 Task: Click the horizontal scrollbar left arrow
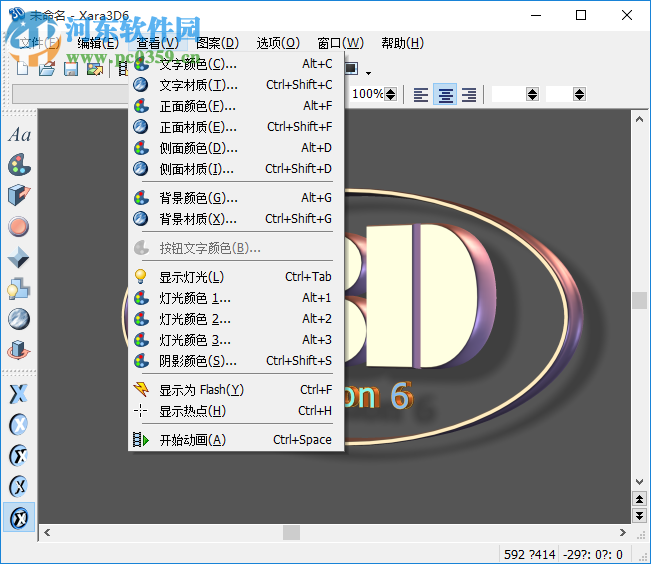click(x=47, y=532)
